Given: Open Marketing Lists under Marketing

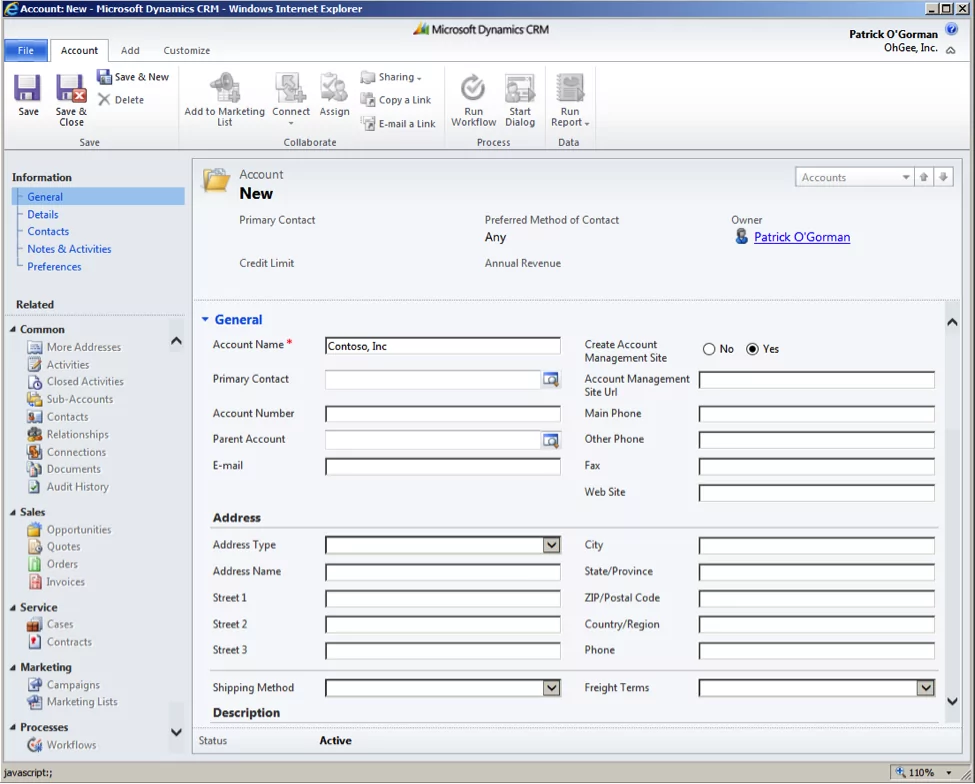Looking at the screenshot, I should [x=81, y=701].
